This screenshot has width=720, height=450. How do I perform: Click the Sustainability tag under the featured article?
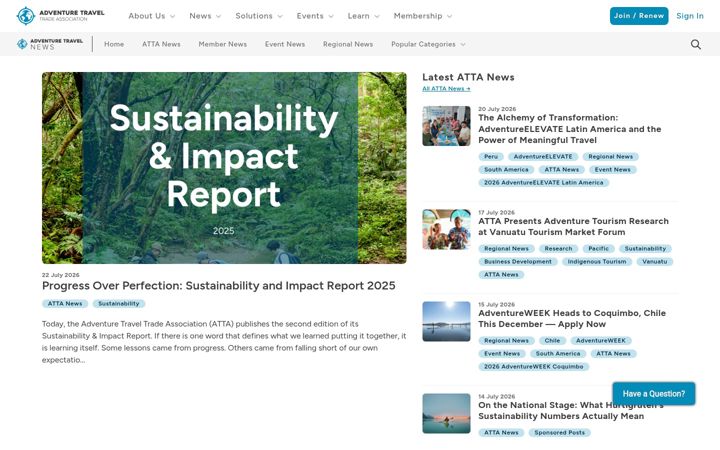pos(118,304)
